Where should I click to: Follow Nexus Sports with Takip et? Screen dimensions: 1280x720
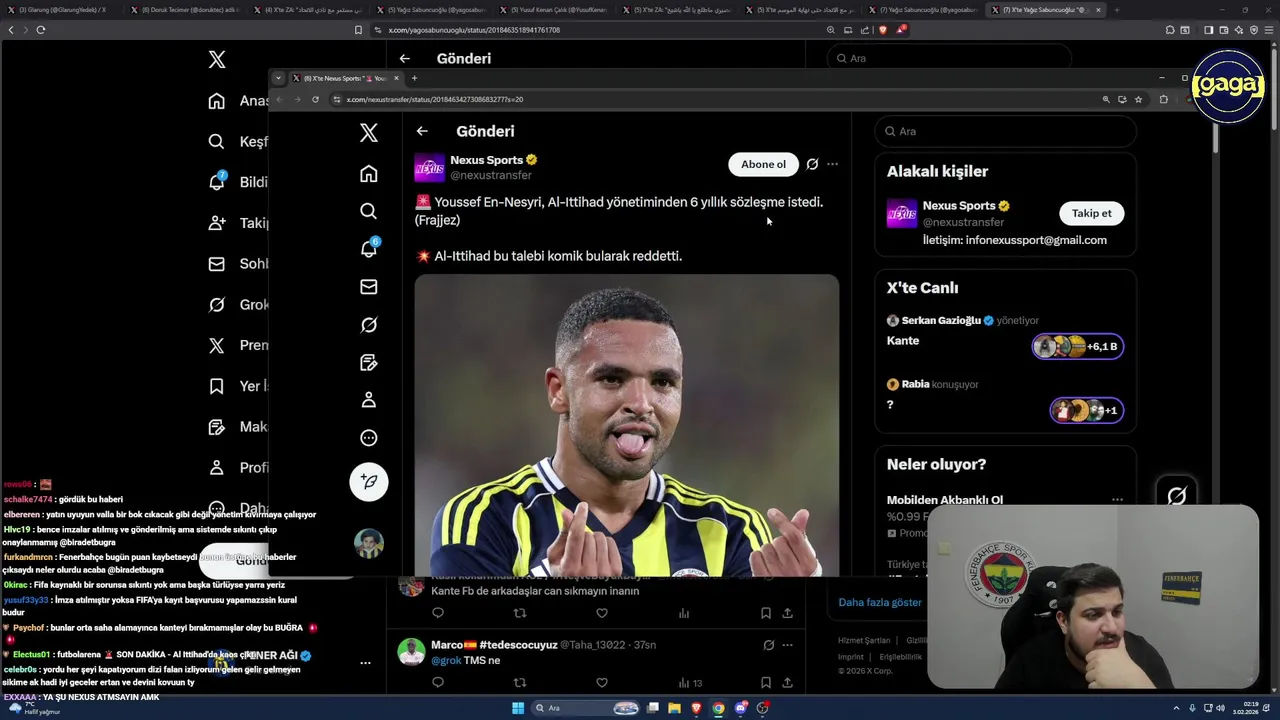click(1091, 213)
